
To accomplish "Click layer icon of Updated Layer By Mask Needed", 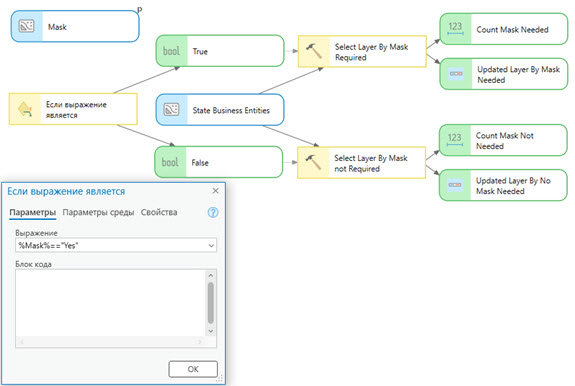I will pos(456,74).
